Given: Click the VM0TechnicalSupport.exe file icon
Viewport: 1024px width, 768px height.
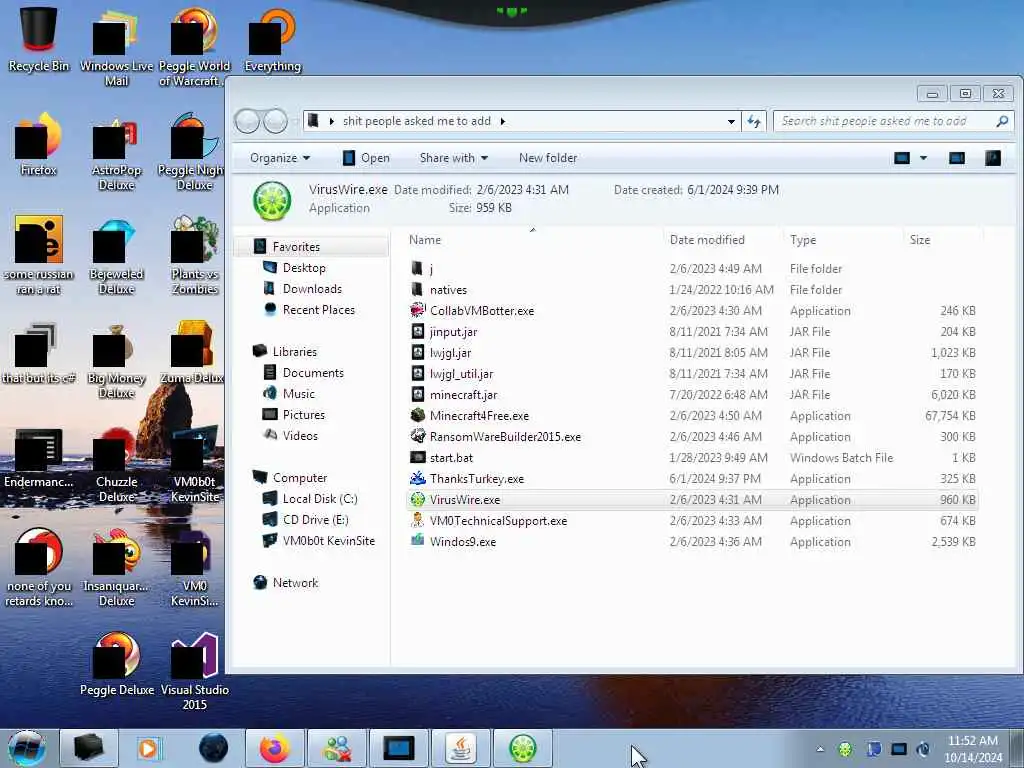Looking at the screenshot, I should (x=418, y=520).
